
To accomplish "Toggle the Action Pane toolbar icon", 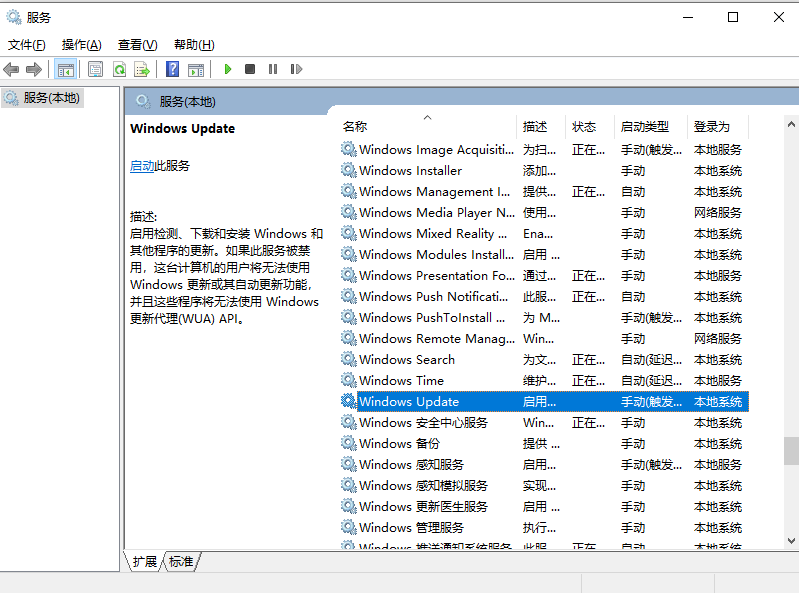I will (x=196, y=69).
